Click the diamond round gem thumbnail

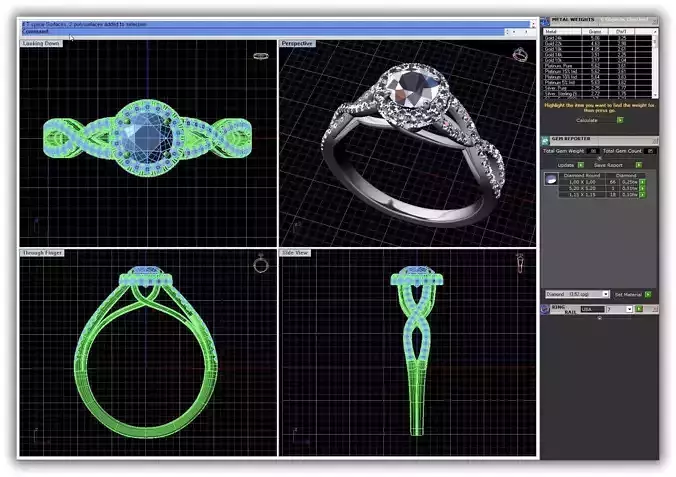[551, 179]
